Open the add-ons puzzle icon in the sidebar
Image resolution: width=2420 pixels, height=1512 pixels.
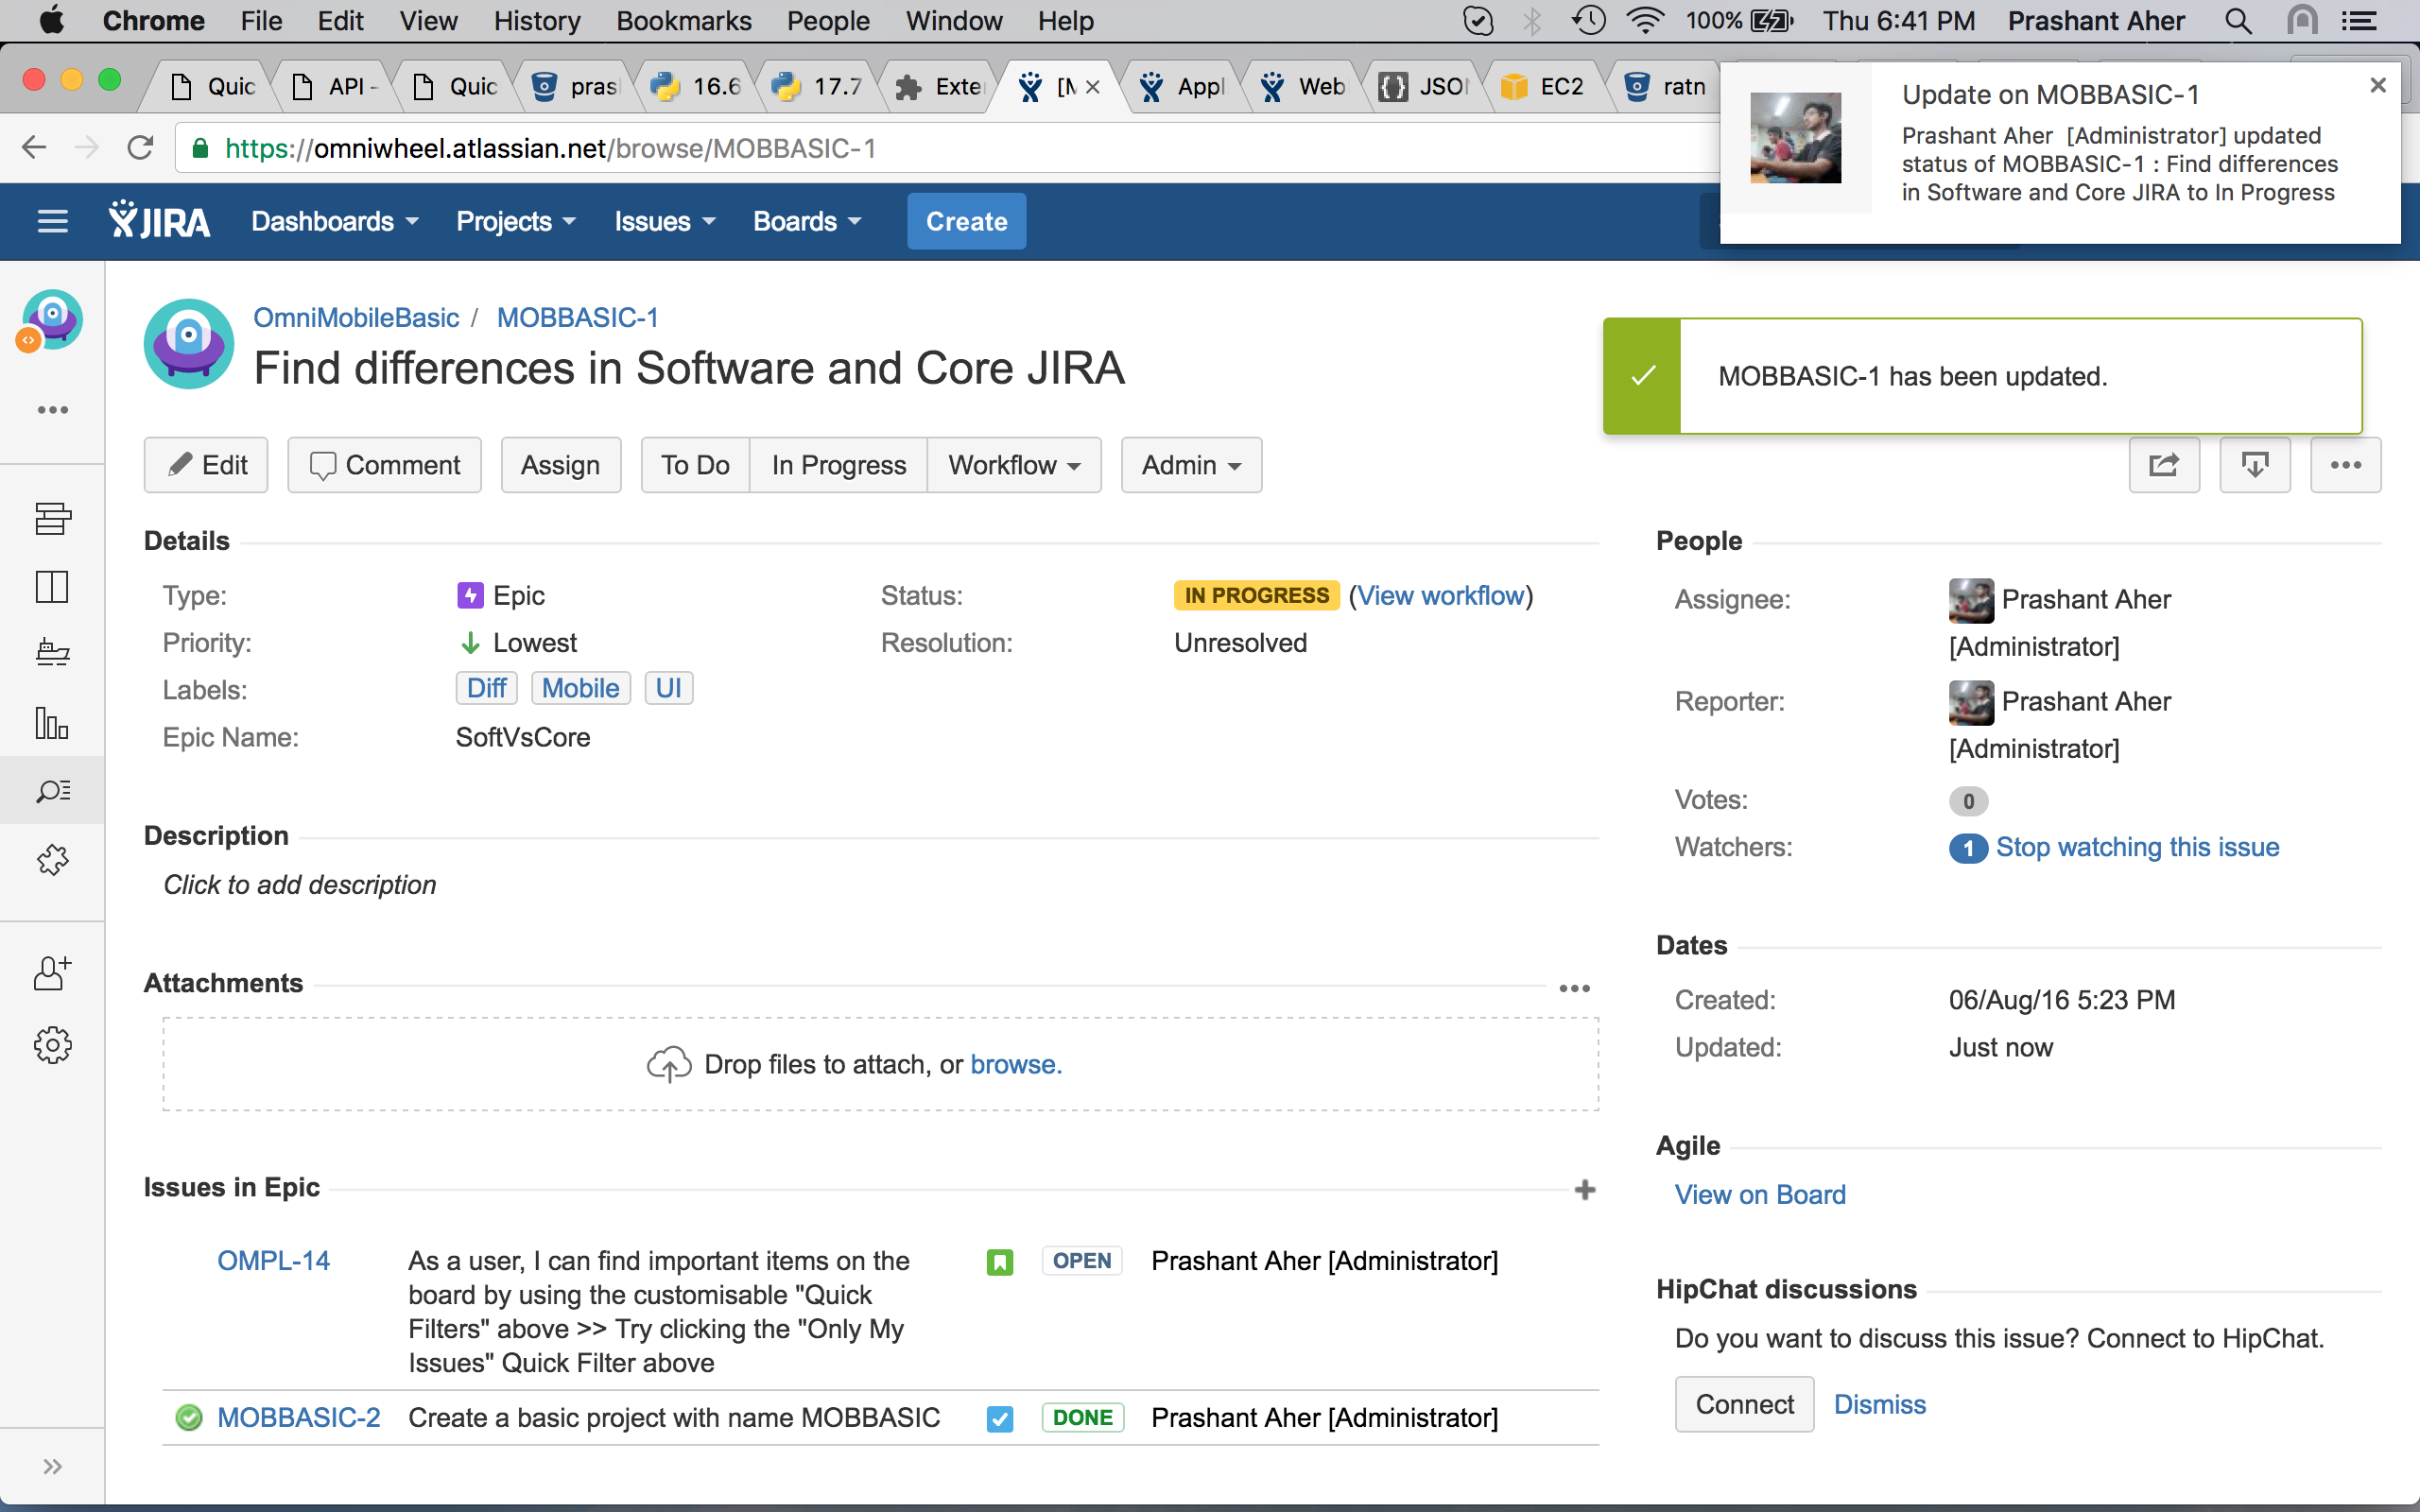click(52, 860)
